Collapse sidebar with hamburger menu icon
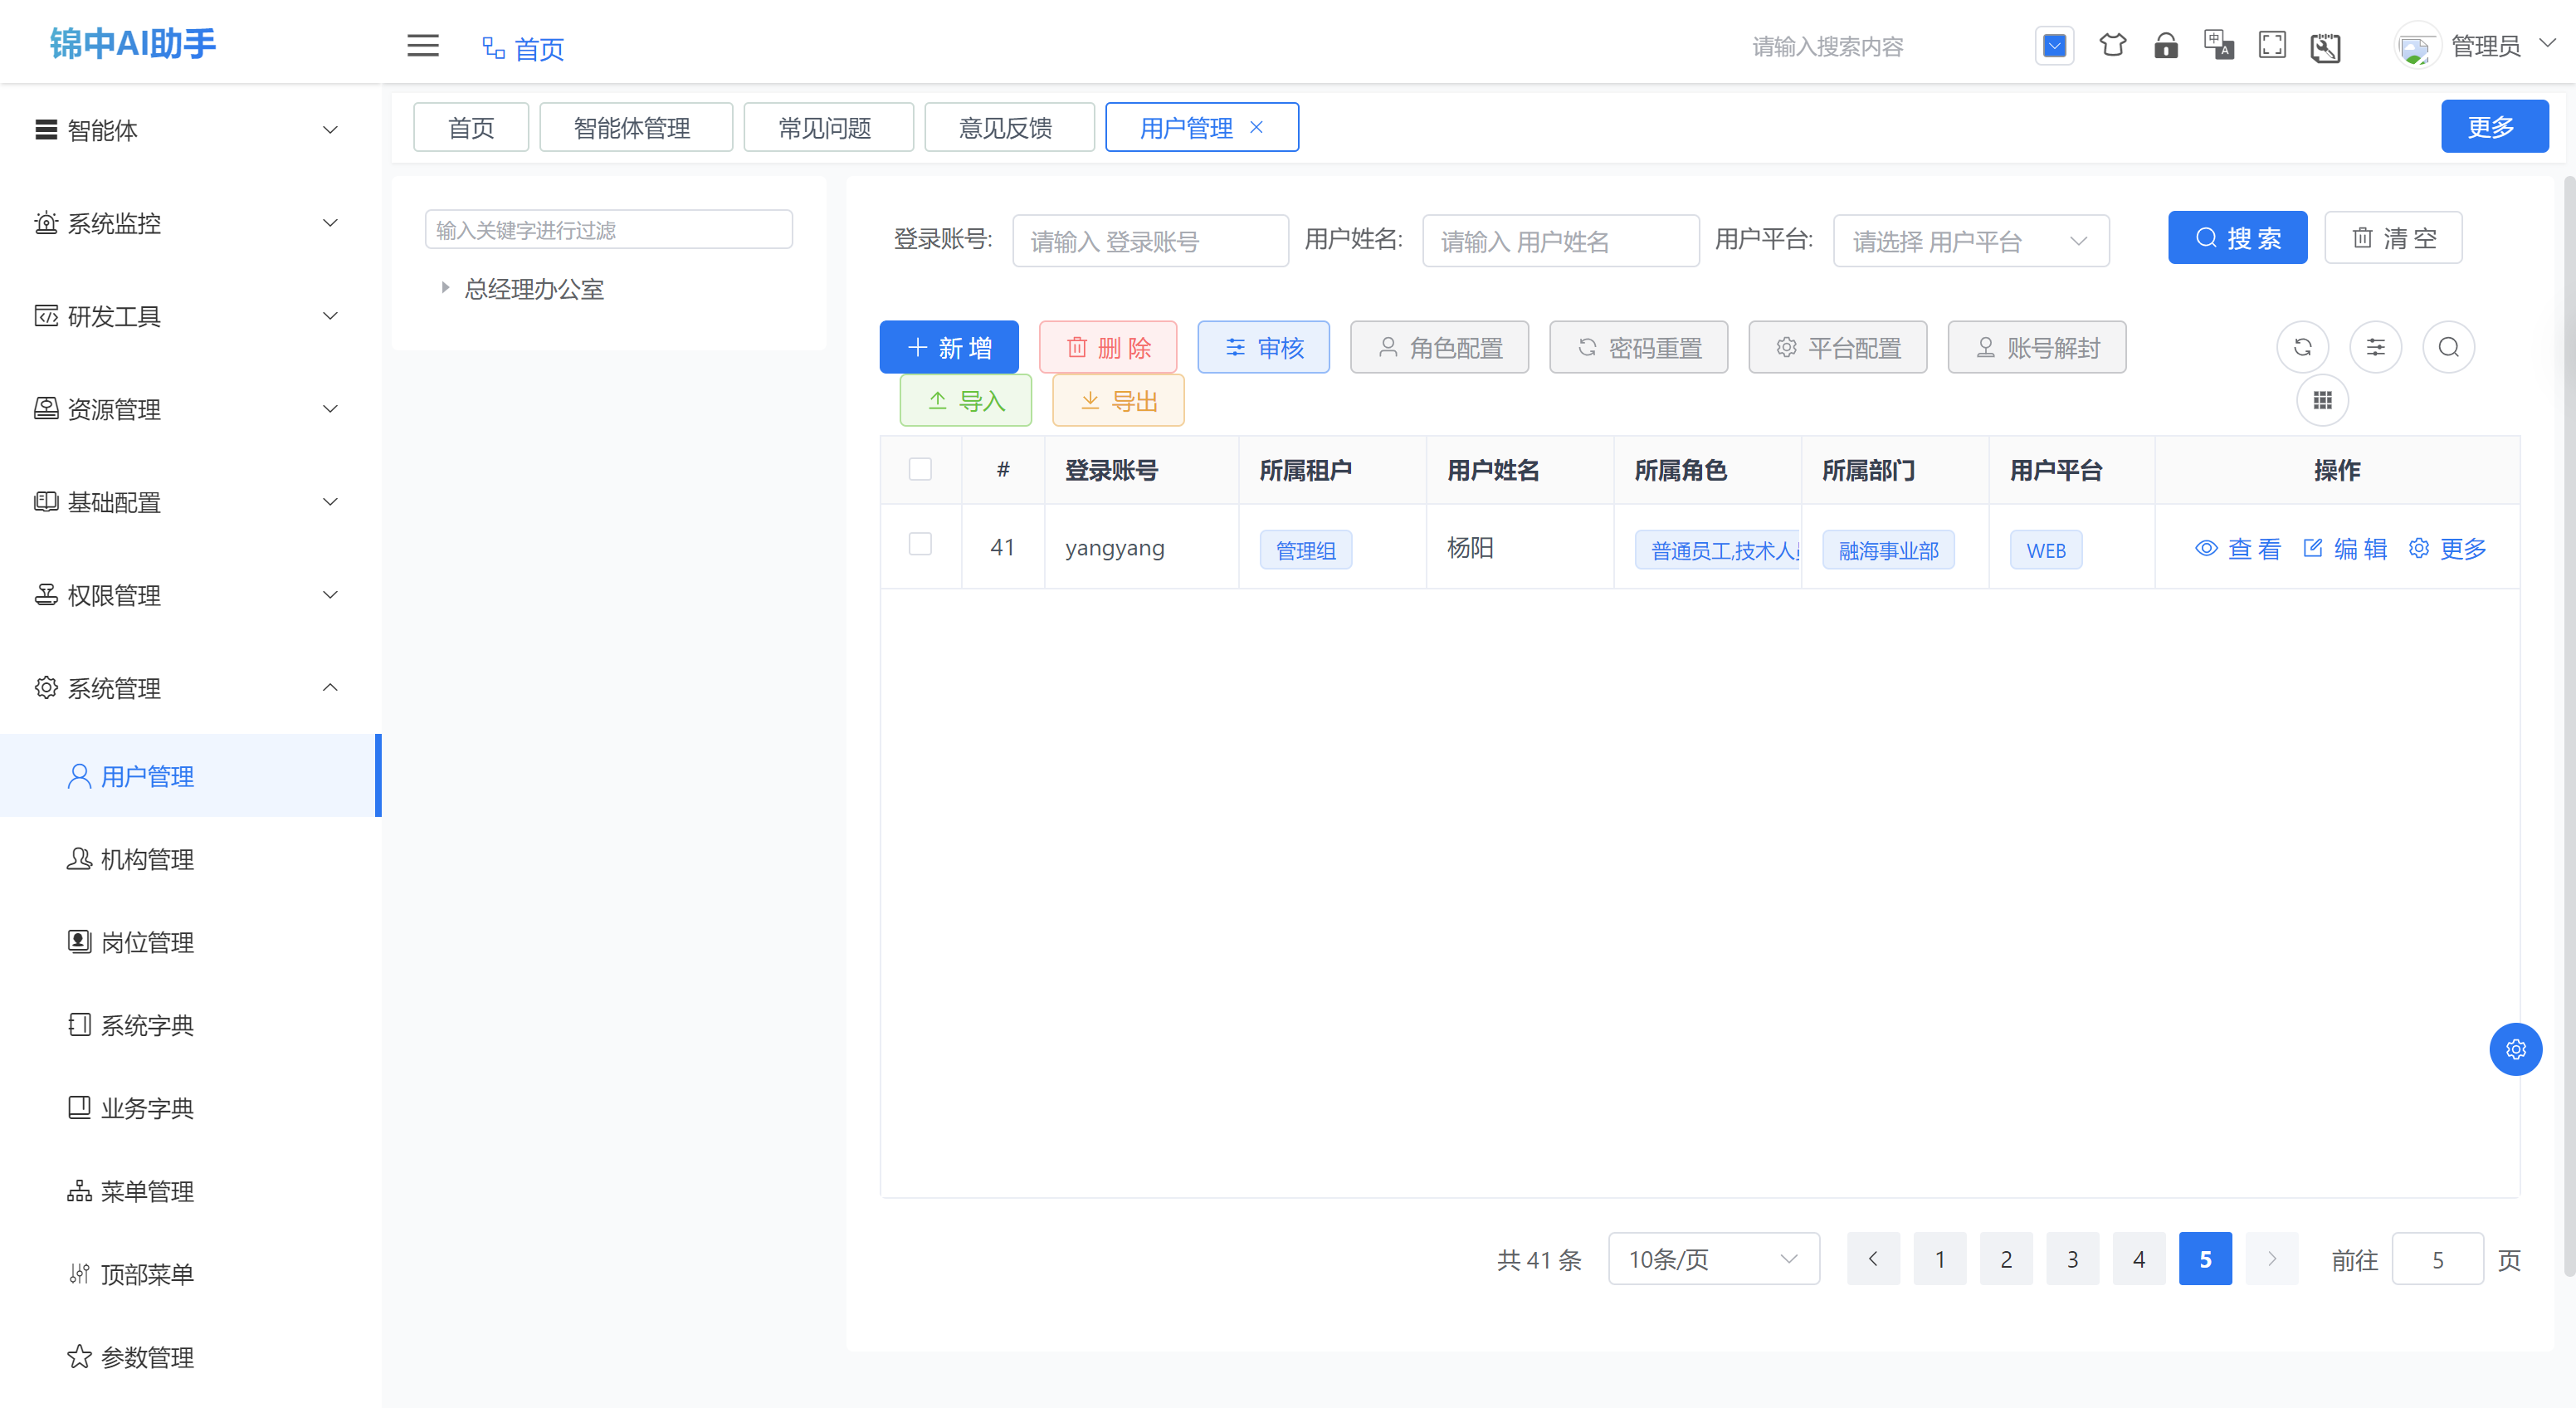The height and width of the screenshot is (1408, 2576). [423, 46]
